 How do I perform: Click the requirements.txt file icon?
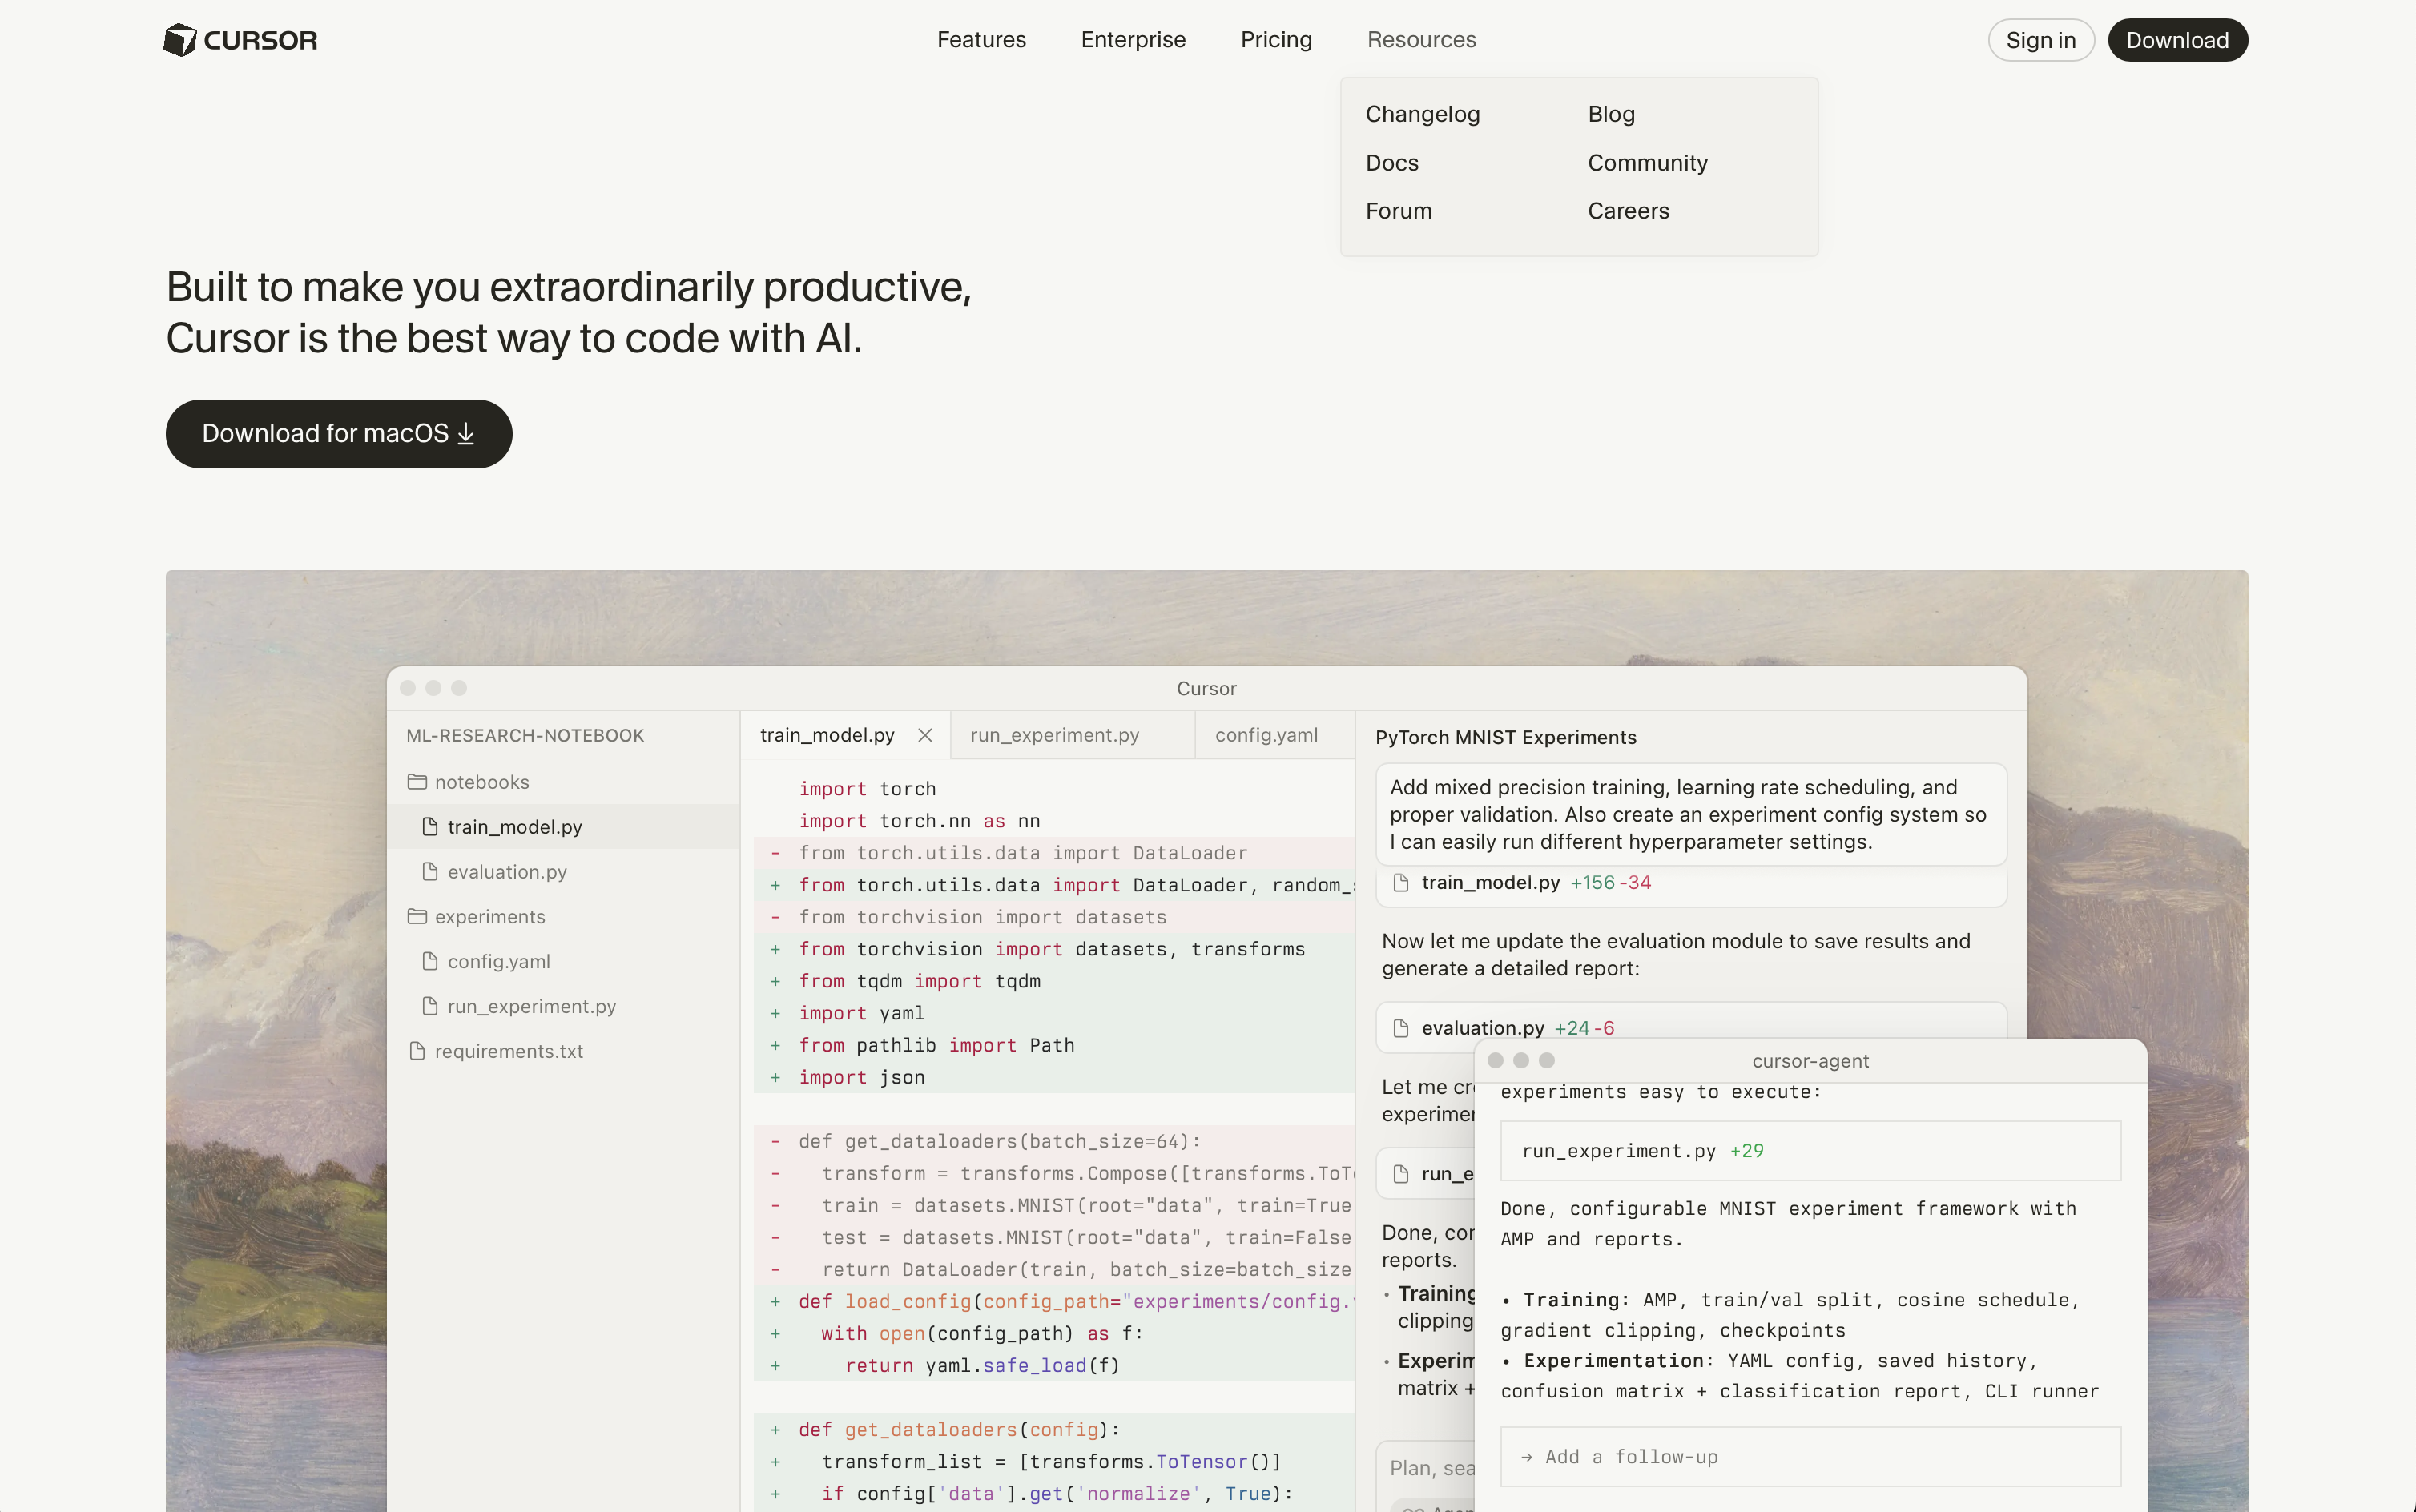click(x=417, y=1051)
